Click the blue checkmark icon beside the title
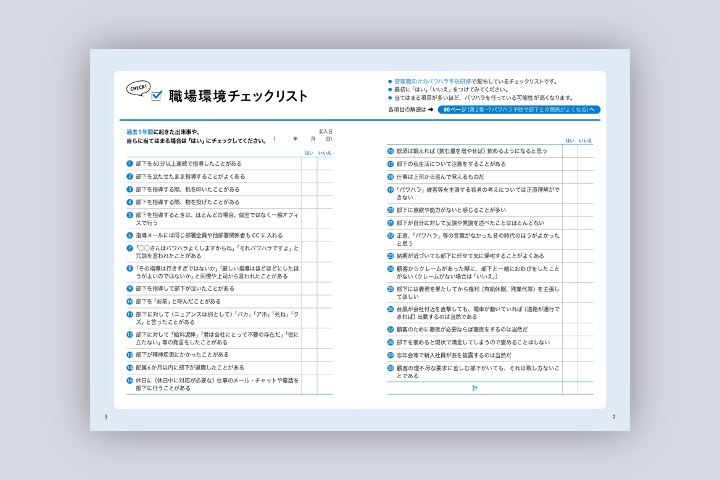Viewport: 720px width, 480px height. [157, 95]
